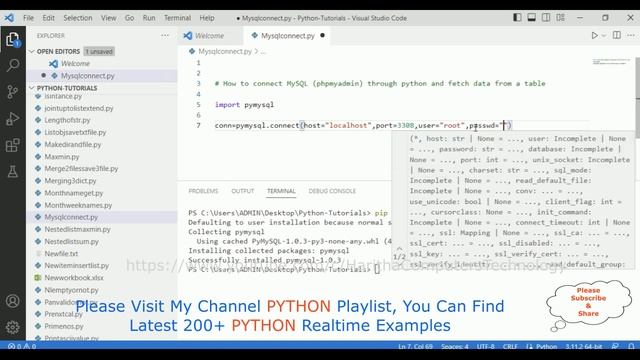This screenshot has height=360, width=640.
Task: Change line endings via CRLF status item
Action: click(510, 347)
